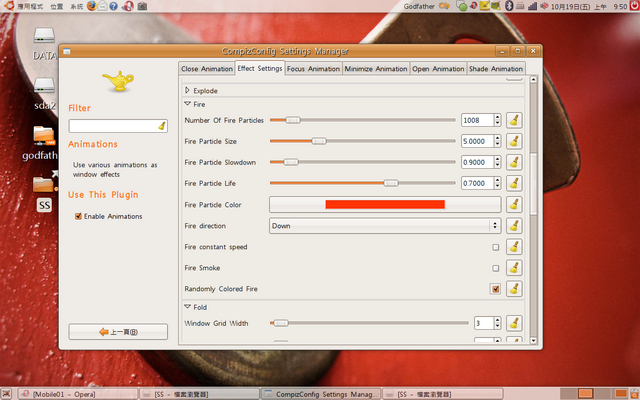Open the sda2 drive desktop icon
The width and height of the screenshot is (640, 400).
pyautogui.click(x=44, y=94)
